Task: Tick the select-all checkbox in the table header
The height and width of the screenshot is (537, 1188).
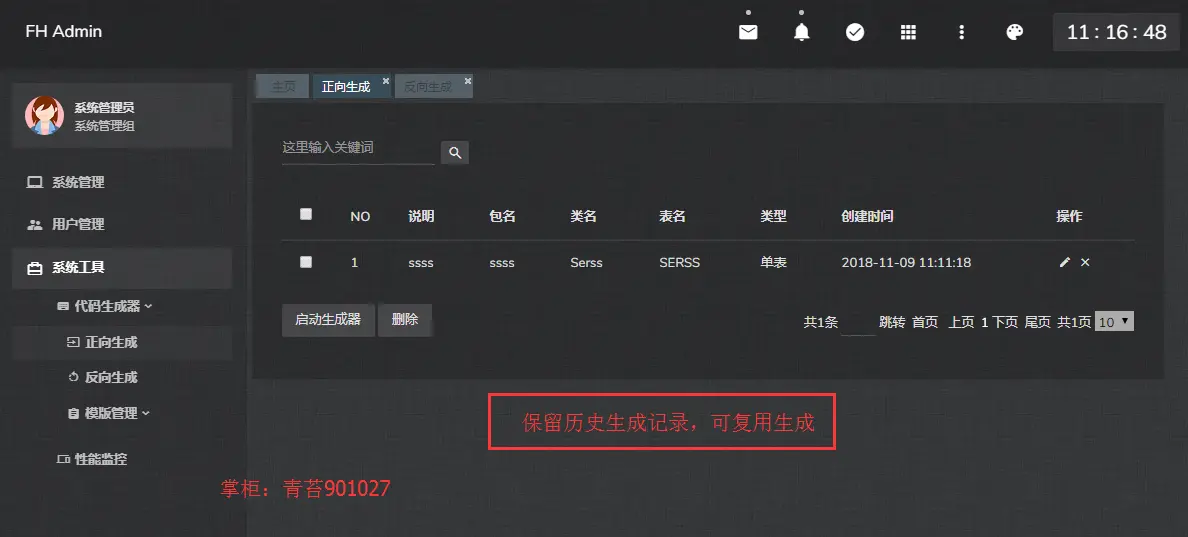Action: [x=306, y=214]
